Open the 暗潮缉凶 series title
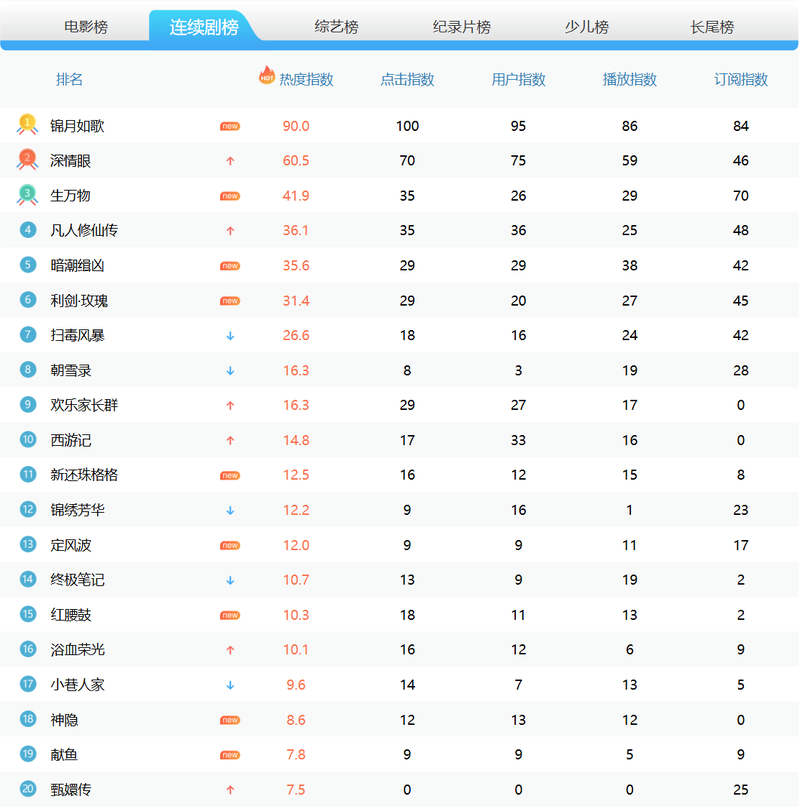The height and width of the screenshot is (809, 800). pos(77,266)
